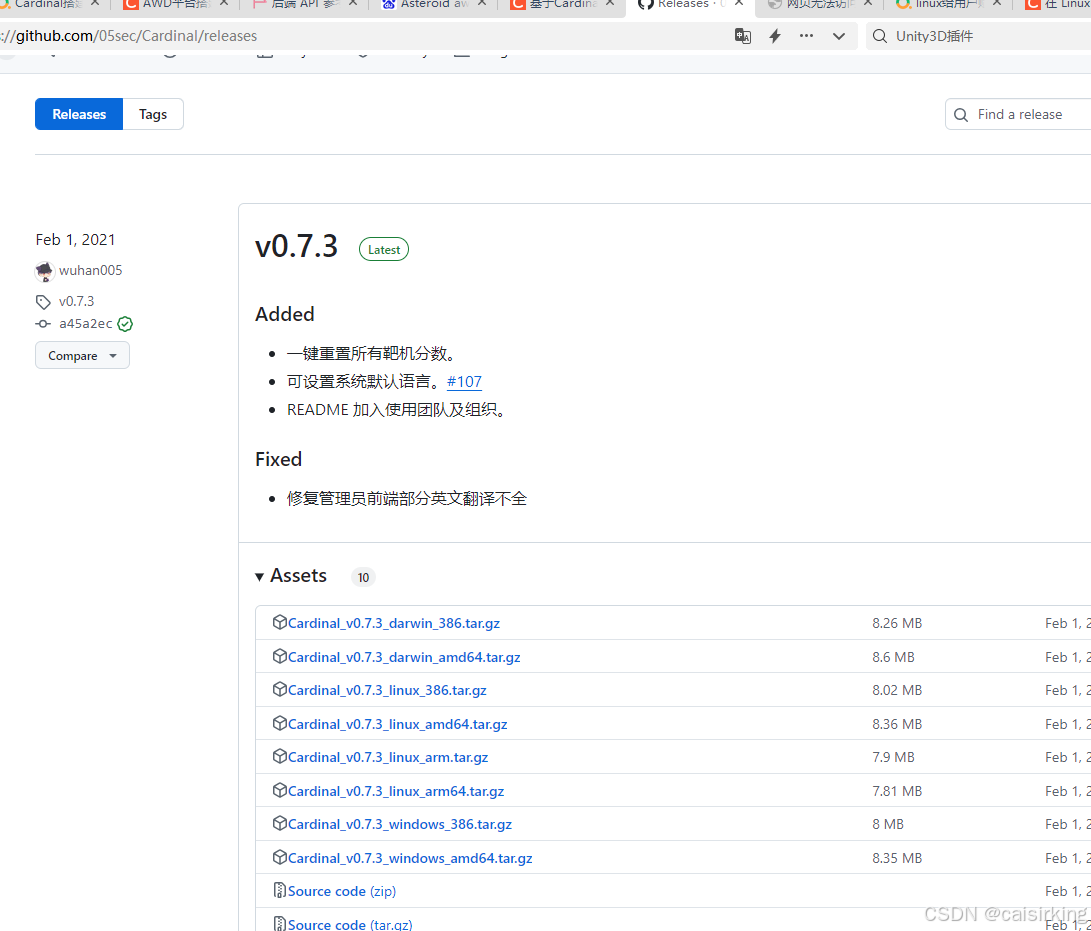Click package icon for linux_arm64 asset

point(280,790)
